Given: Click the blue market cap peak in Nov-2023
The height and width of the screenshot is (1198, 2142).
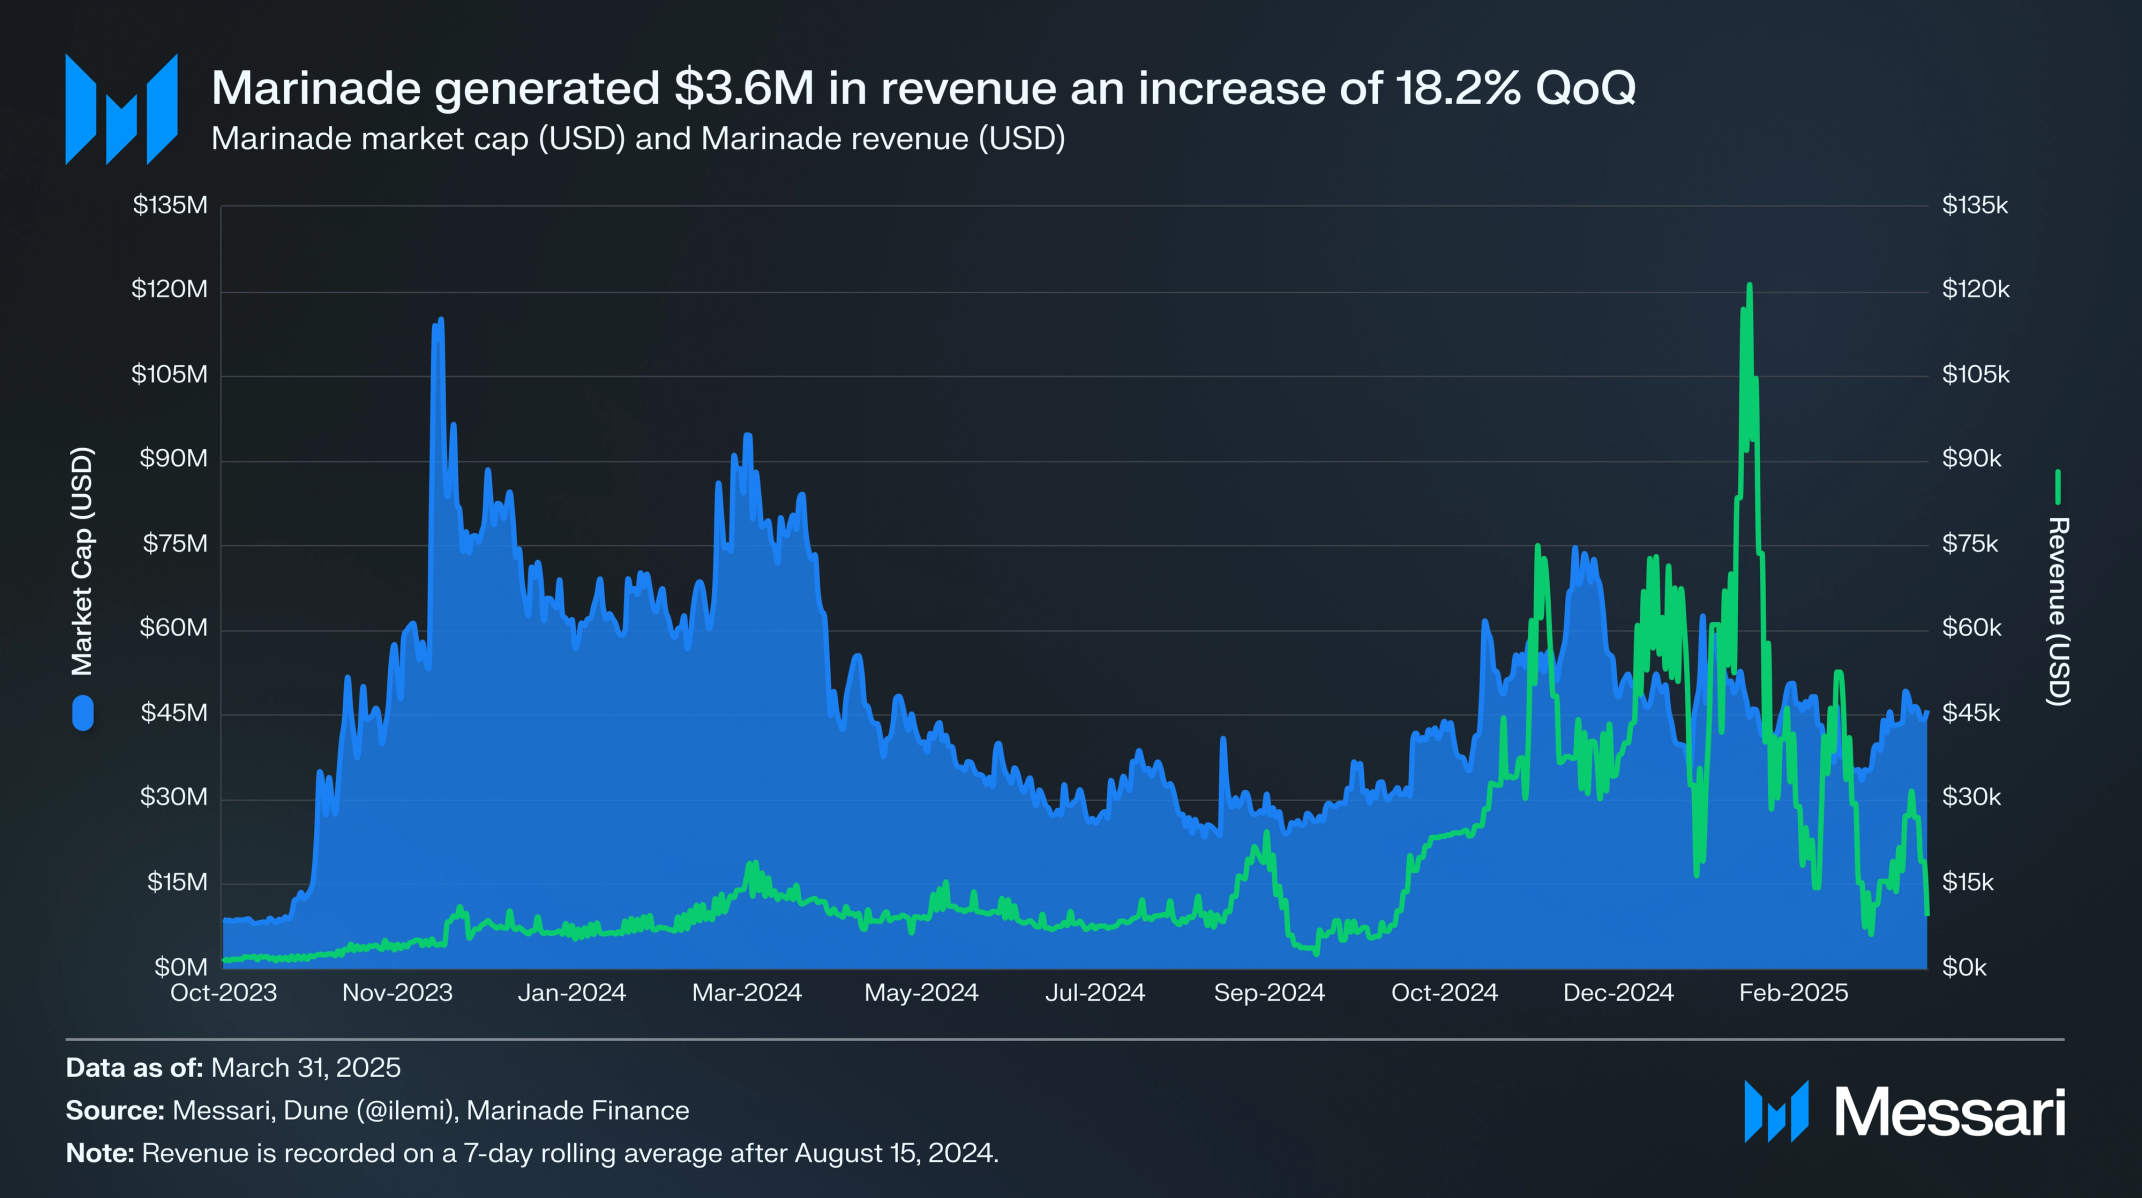Looking at the screenshot, I should (x=440, y=320).
